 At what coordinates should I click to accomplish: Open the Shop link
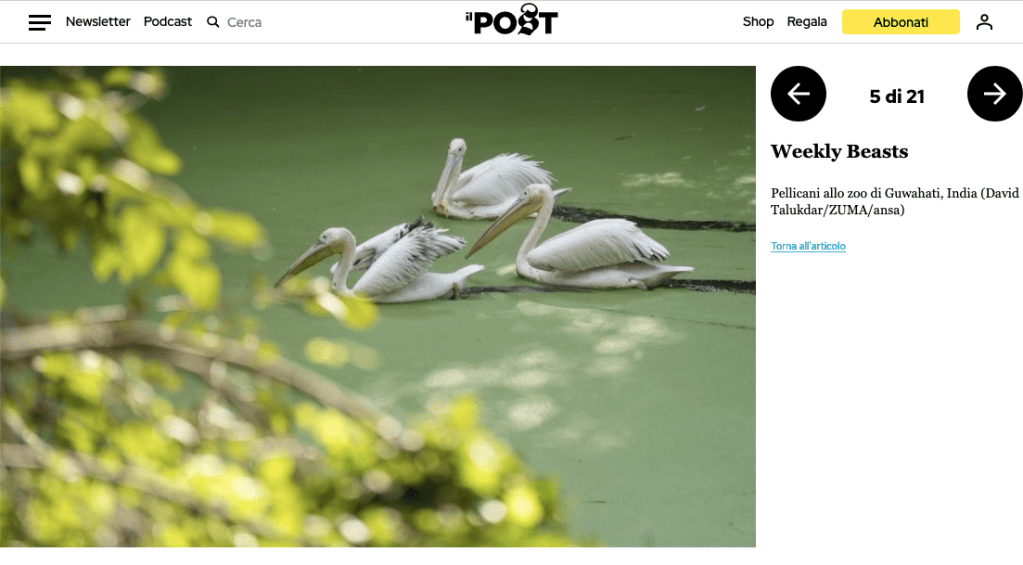coord(758,22)
